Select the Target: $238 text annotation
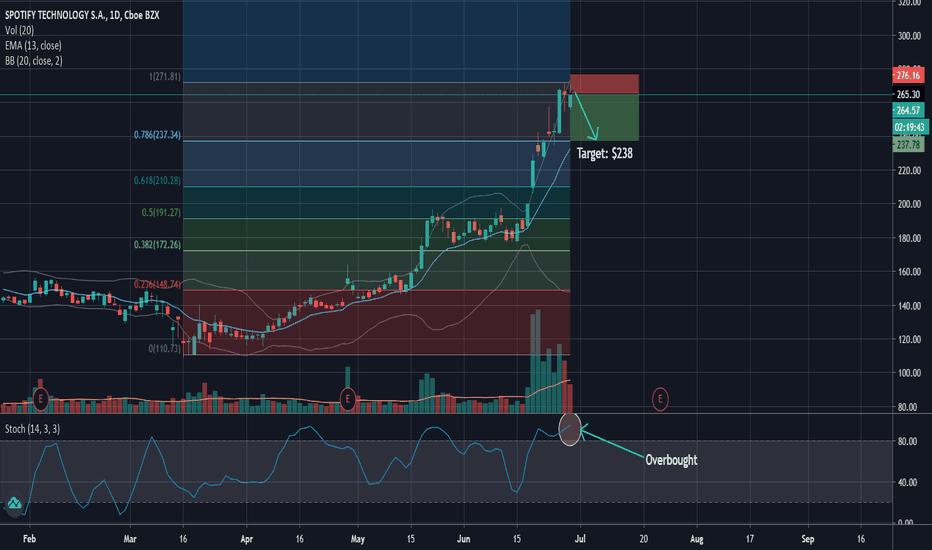 pyautogui.click(x=604, y=153)
